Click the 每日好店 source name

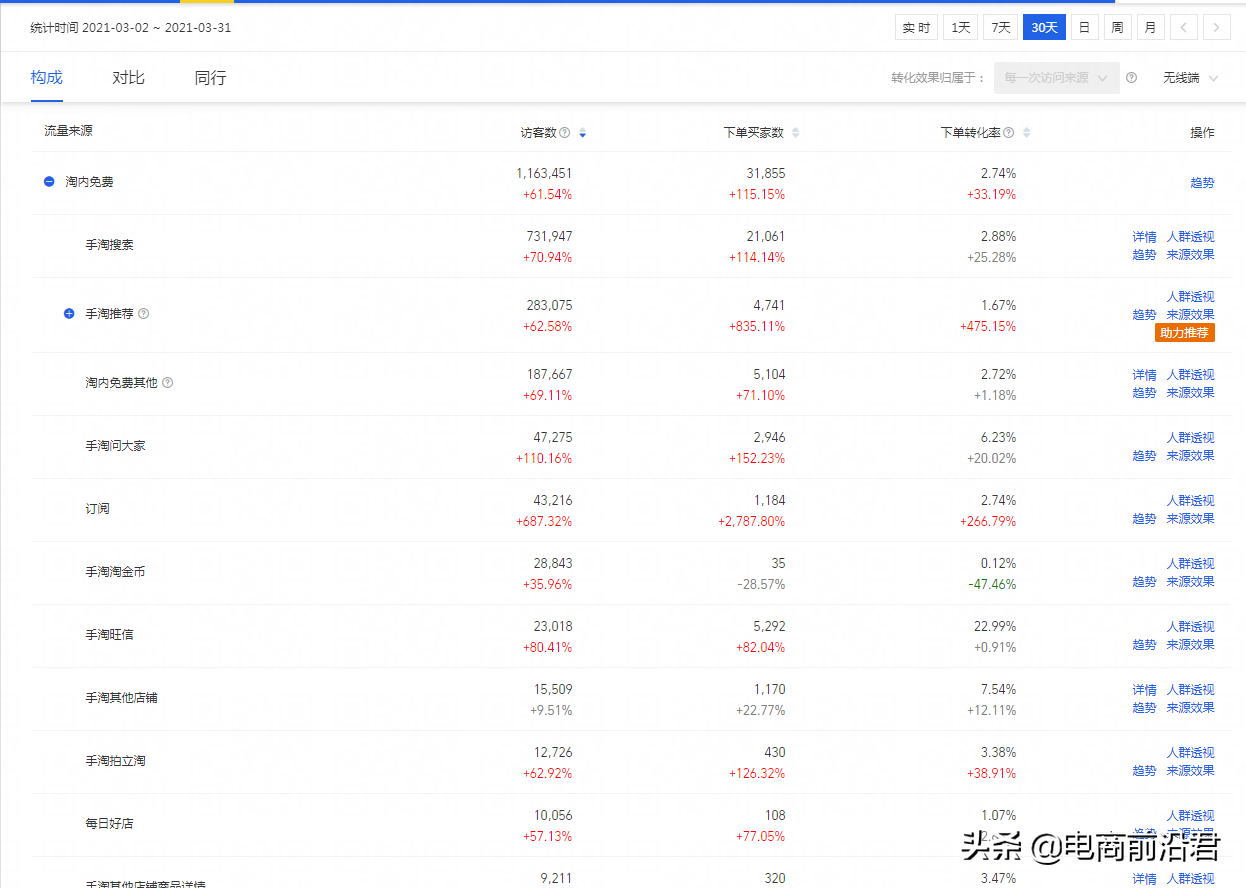point(109,824)
